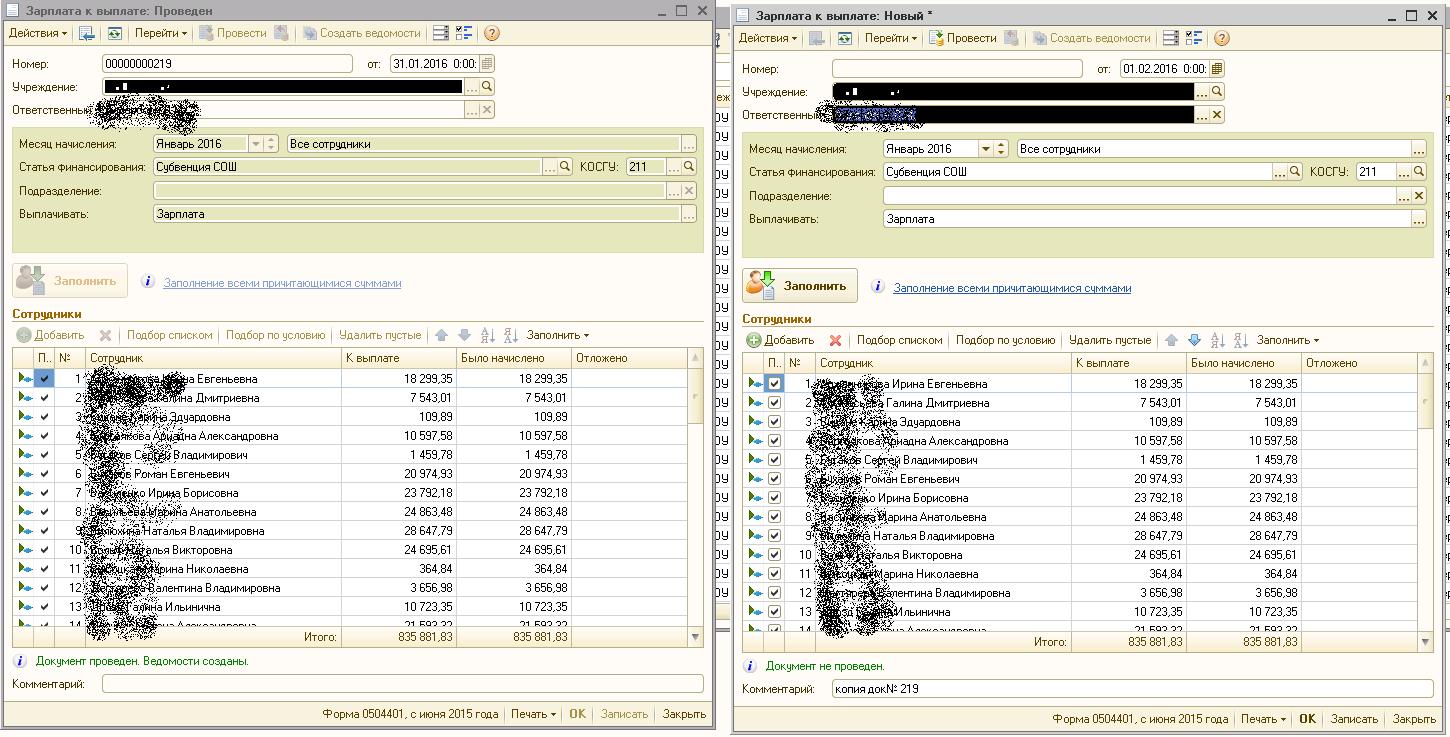The width and height of the screenshot is (1450, 737).
Task: Toggle checkbox for row 4 in Новый window
Action: click(x=774, y=441)
